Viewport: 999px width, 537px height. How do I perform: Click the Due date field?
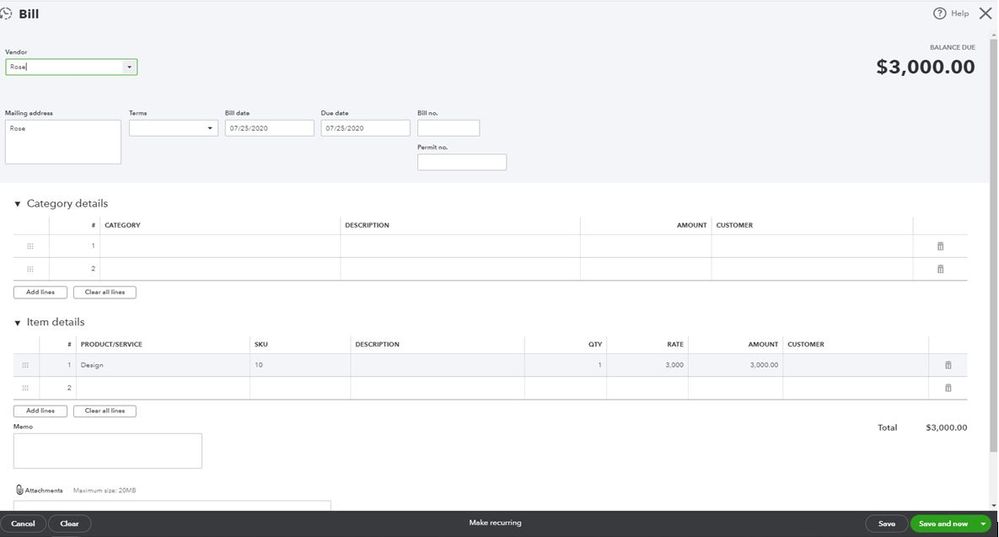click(366, 128)
